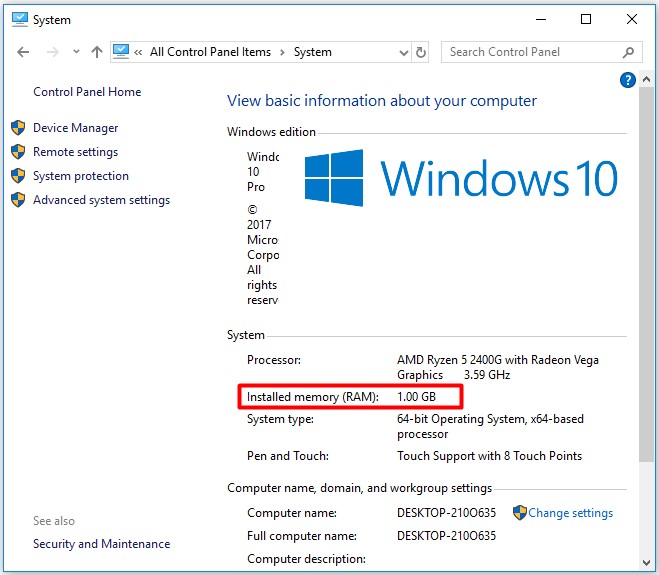Viewport: 659px width, 575px height.
Task: Minimize the System window
Action: [x=541, y=19]
